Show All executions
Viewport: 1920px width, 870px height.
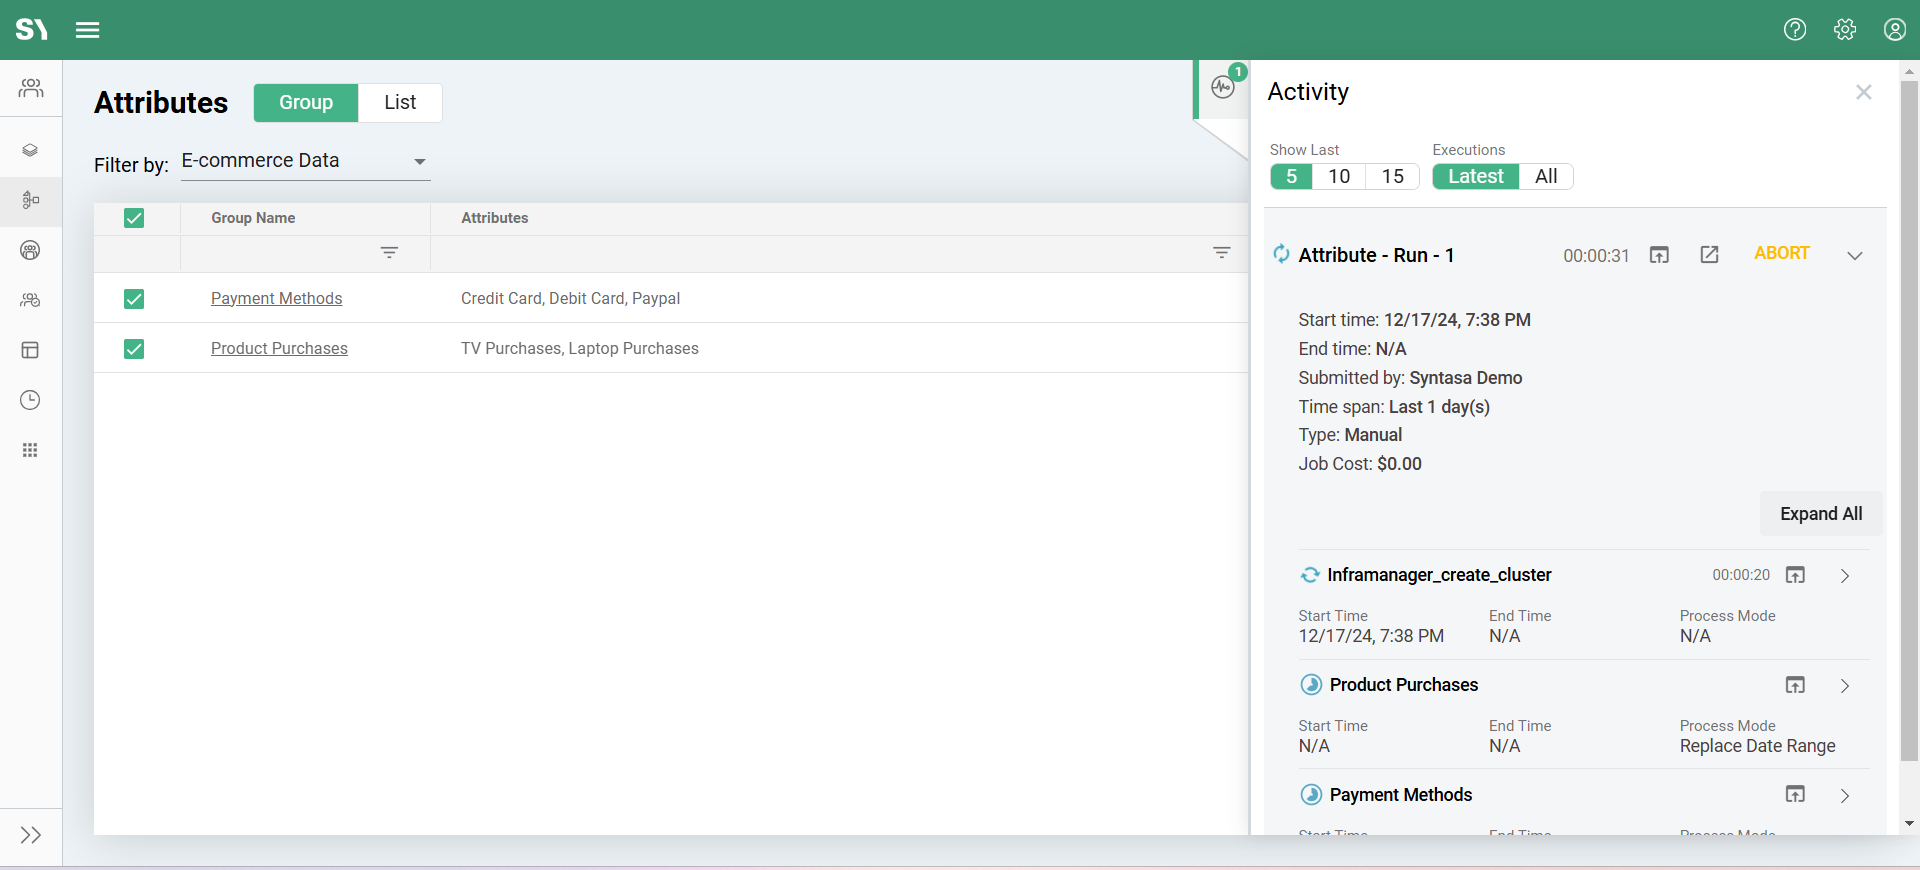click(1546, 177)
